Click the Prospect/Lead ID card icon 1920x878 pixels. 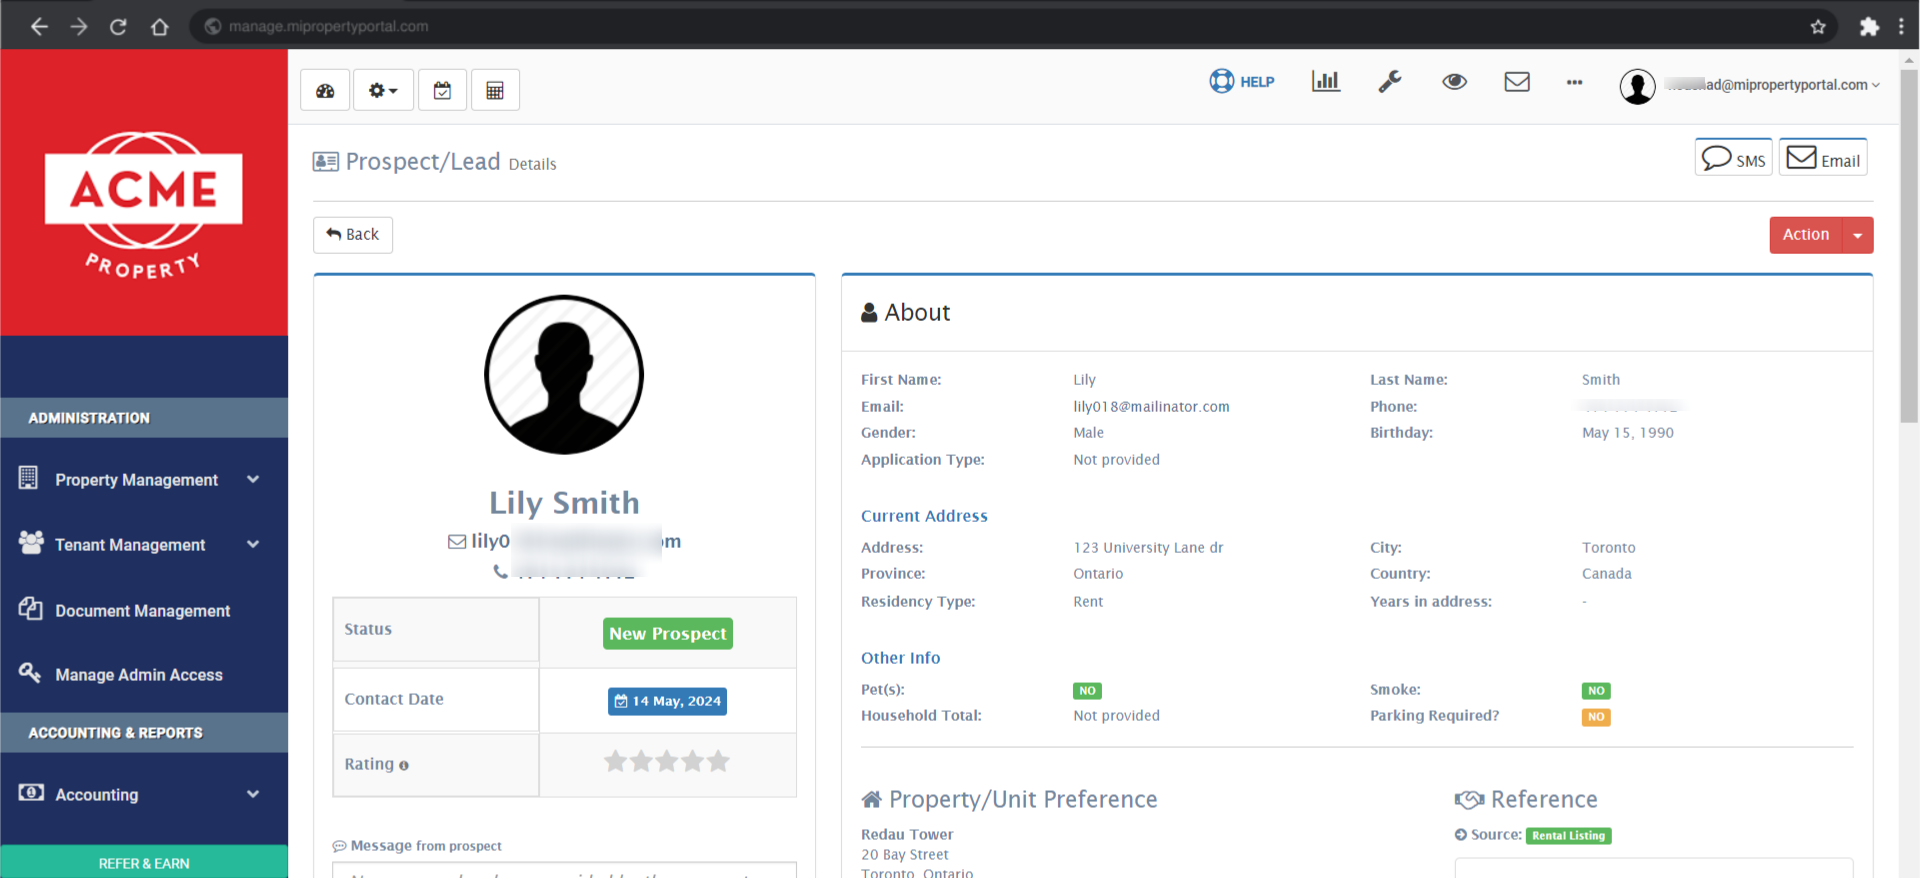click(x=326, y=162)
